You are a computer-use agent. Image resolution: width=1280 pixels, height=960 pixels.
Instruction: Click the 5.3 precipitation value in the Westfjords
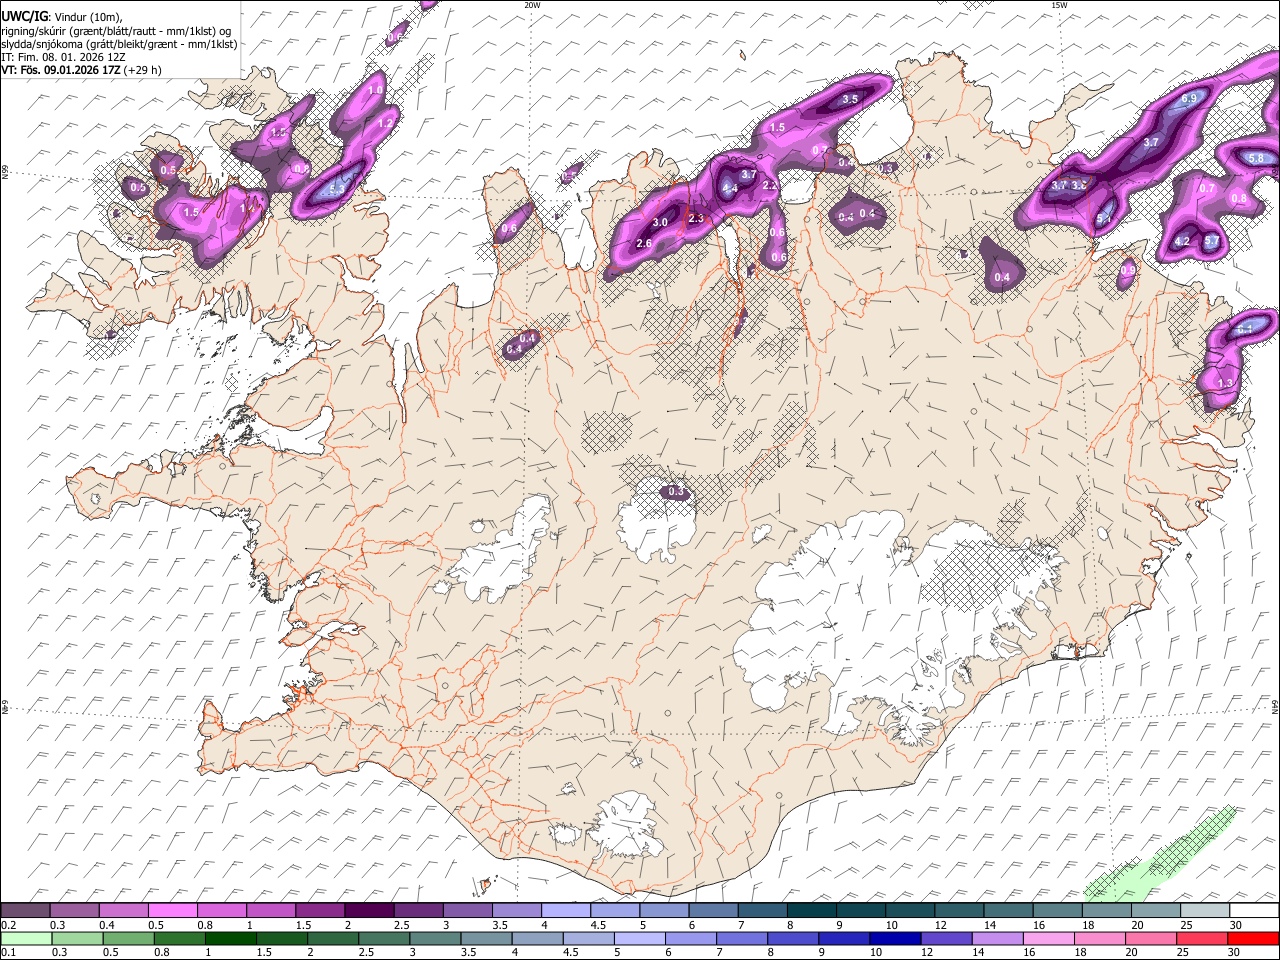[336, 188]
